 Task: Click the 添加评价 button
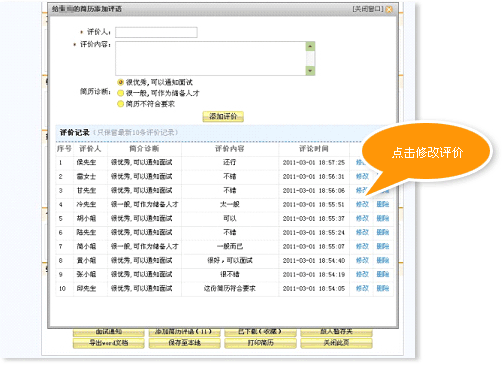coord(223,116)
